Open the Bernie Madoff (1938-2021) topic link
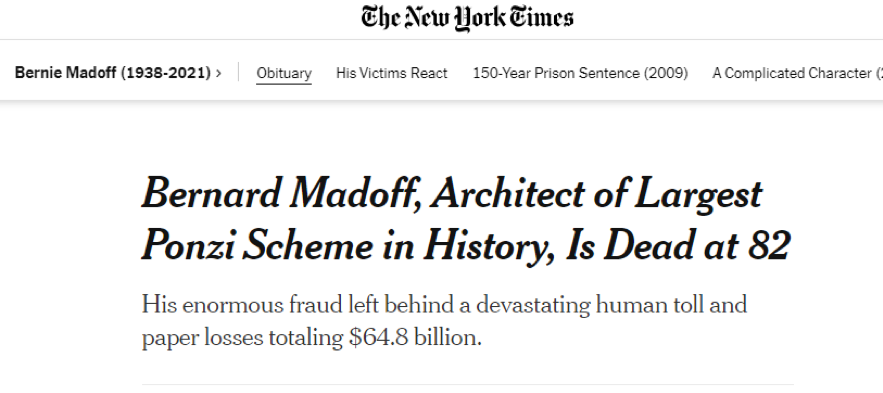 (x=113, y=73)
